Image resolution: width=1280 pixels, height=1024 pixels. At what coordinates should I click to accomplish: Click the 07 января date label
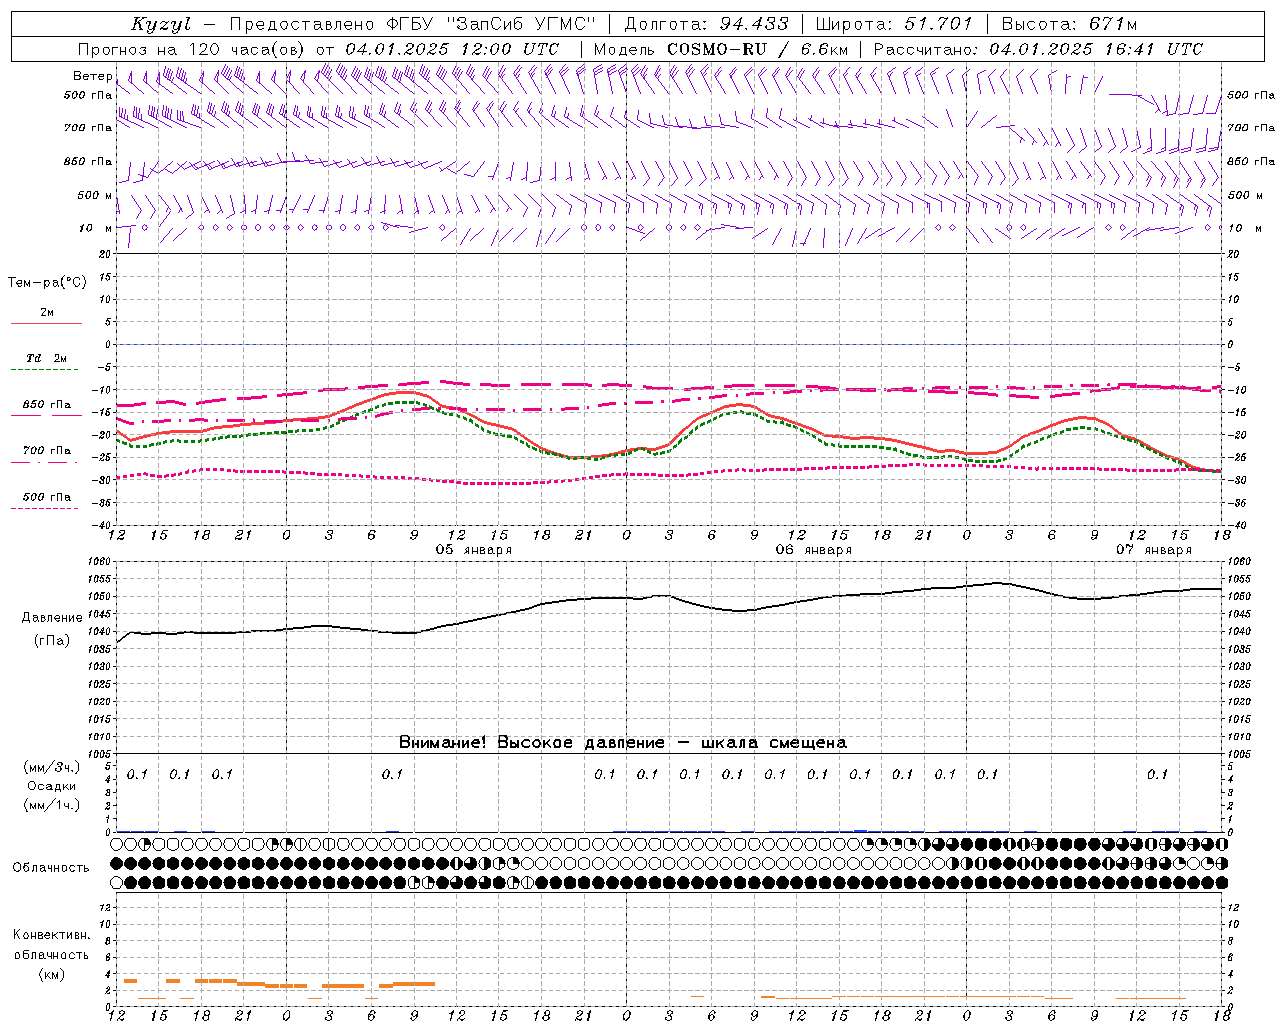[x=1154, y=550]
